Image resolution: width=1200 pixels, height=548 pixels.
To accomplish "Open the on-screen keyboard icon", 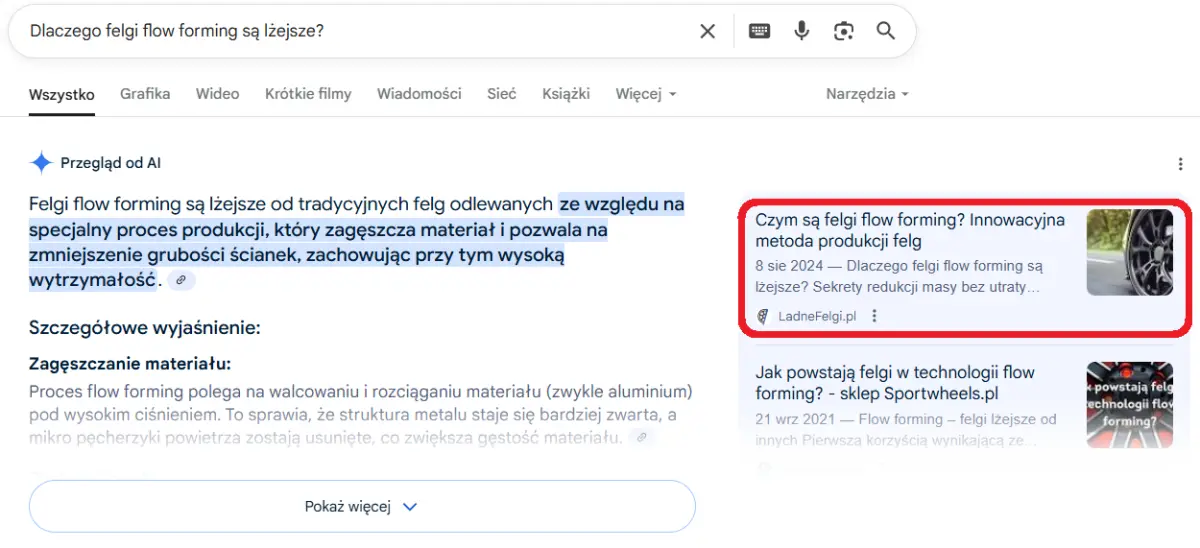I will click(x=759, y=31).
